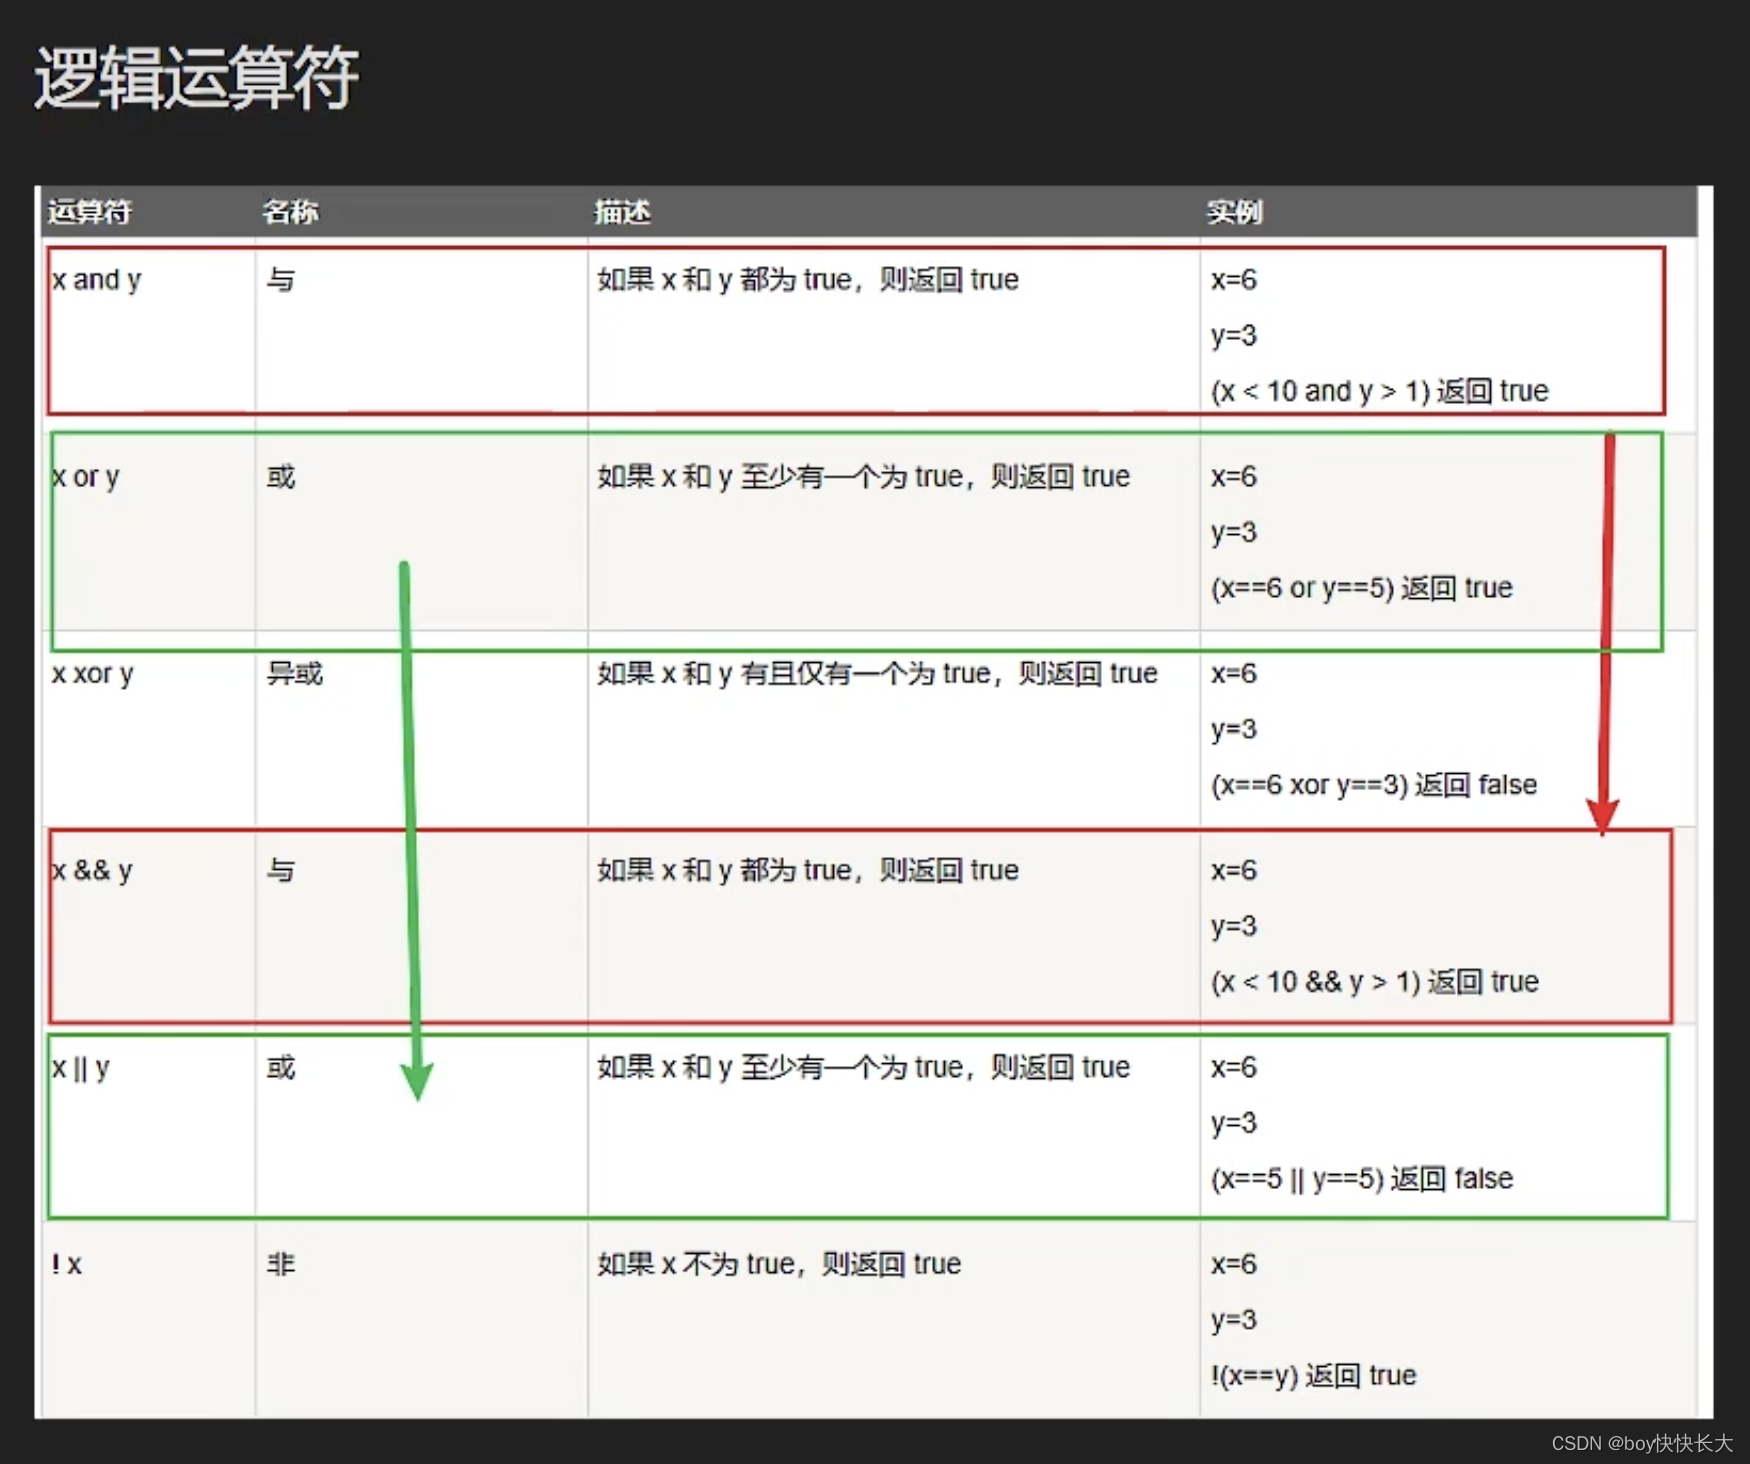Click 'y=3' in the 'x || y' row
1750x1464 pixels.
pos(1234,1124)
